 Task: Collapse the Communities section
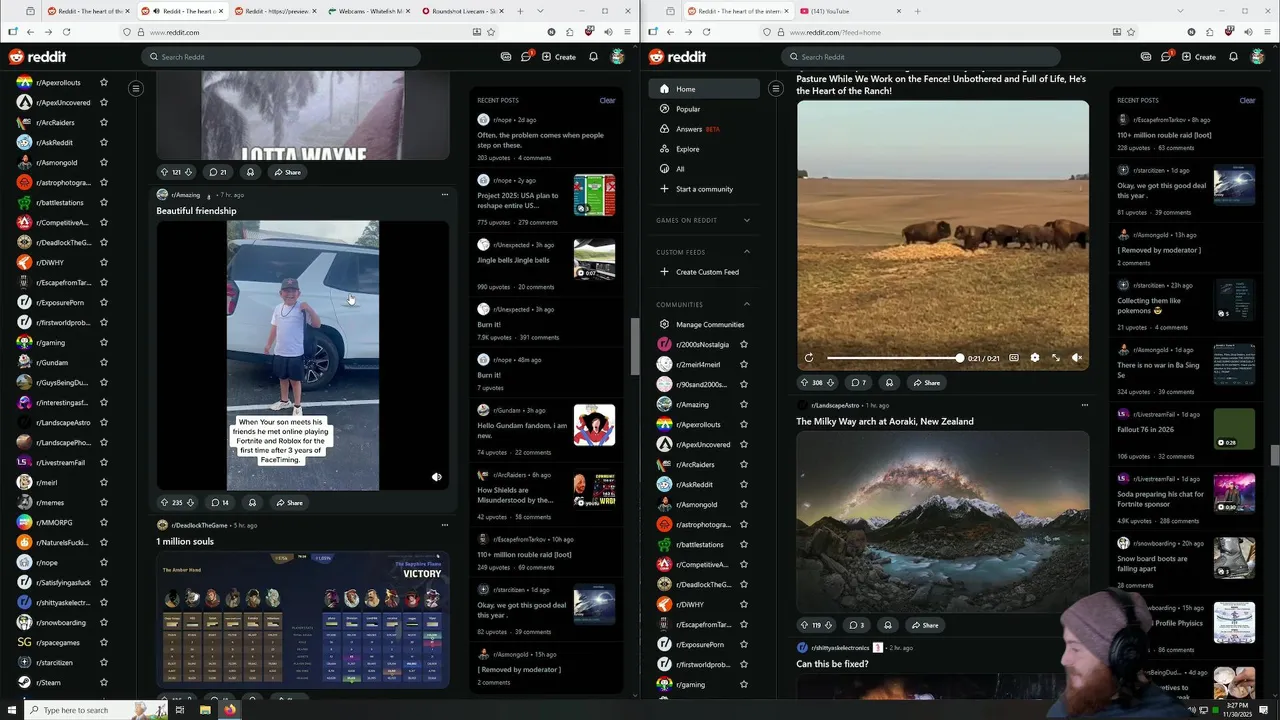coord(746,304)
